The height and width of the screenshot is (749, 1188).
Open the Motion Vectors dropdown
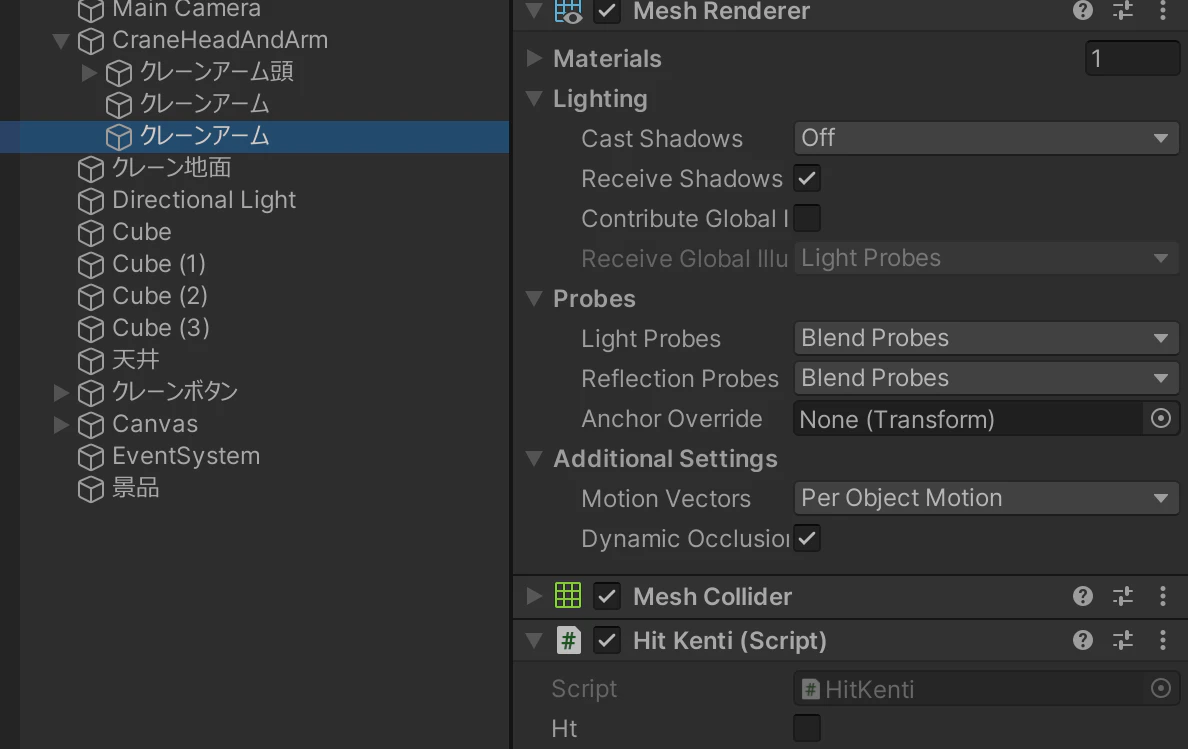pyautogui.click(x=986, y=498)
